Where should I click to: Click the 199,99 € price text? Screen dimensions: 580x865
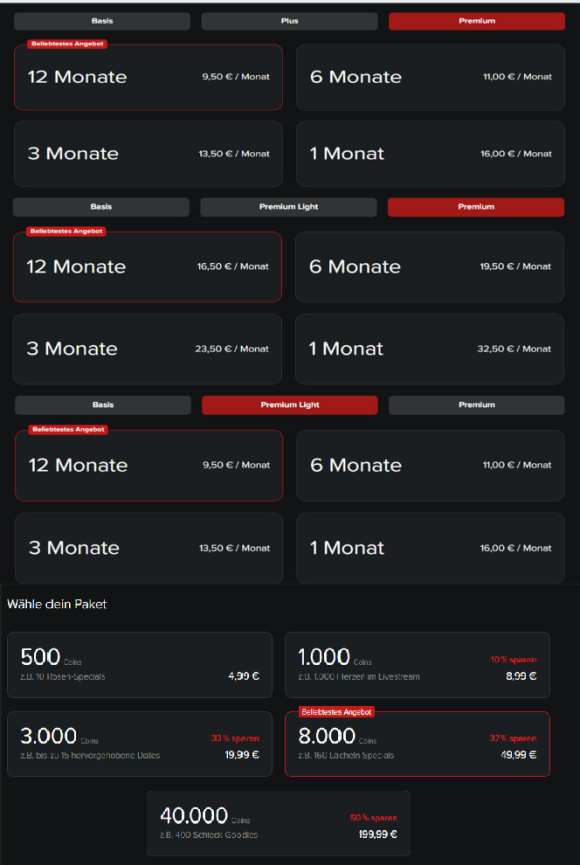377,834
